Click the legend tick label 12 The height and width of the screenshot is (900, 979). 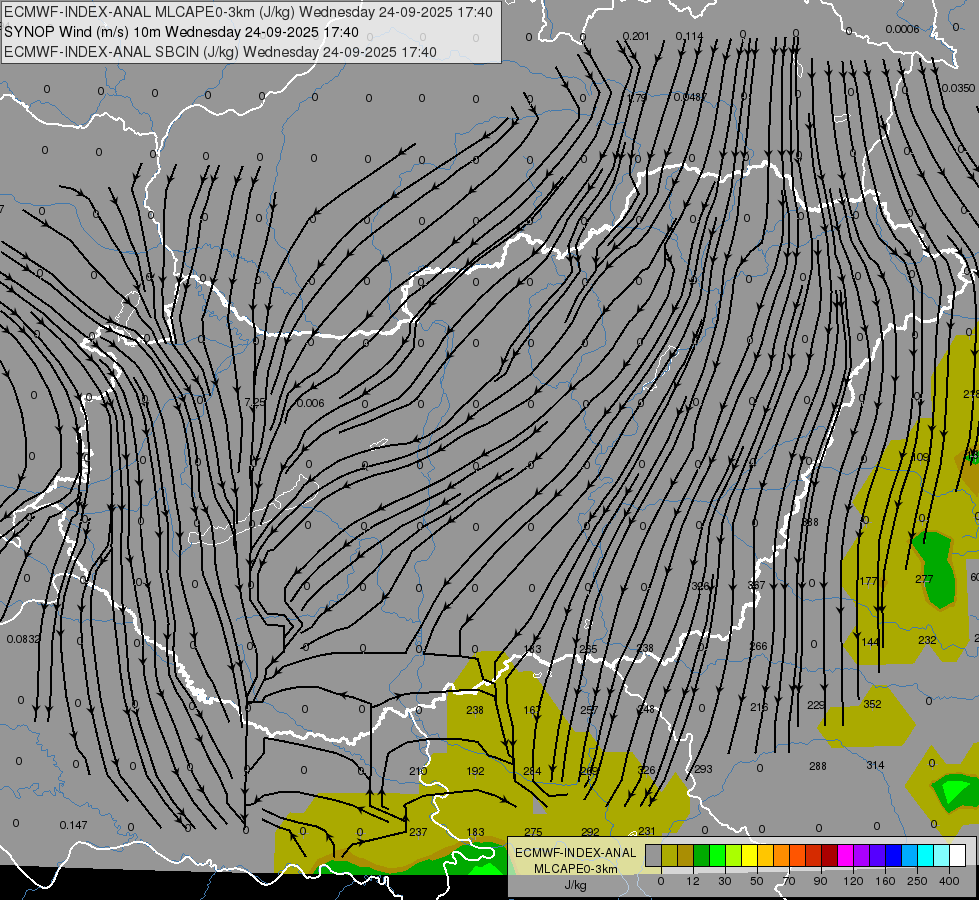point(693,881)
